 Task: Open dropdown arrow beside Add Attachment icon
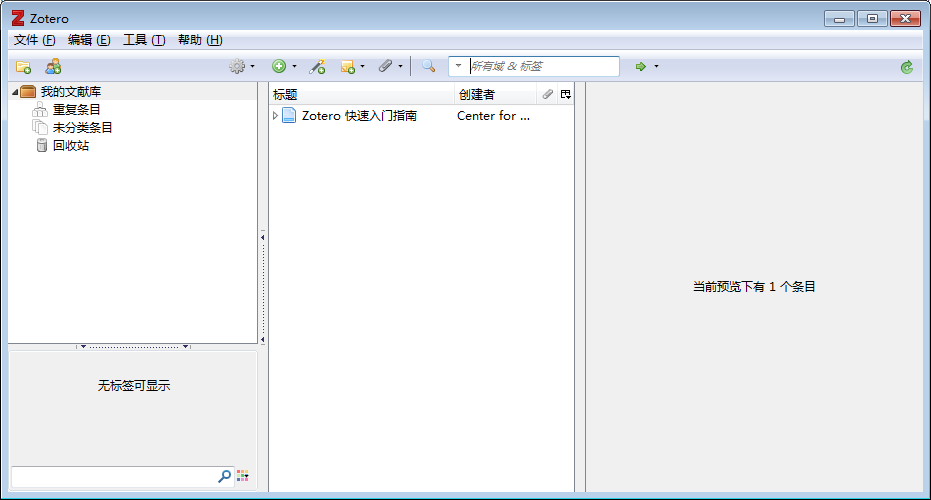(400, 67)
